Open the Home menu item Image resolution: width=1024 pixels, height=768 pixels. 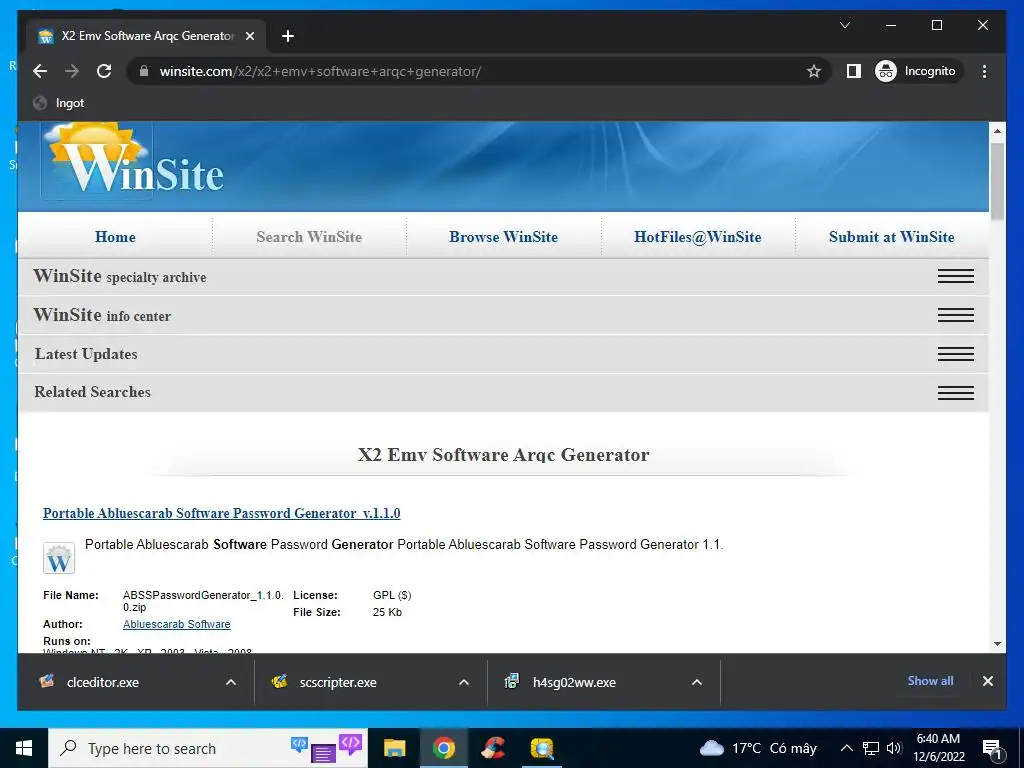pyautogui.click(x=115, y=237)
